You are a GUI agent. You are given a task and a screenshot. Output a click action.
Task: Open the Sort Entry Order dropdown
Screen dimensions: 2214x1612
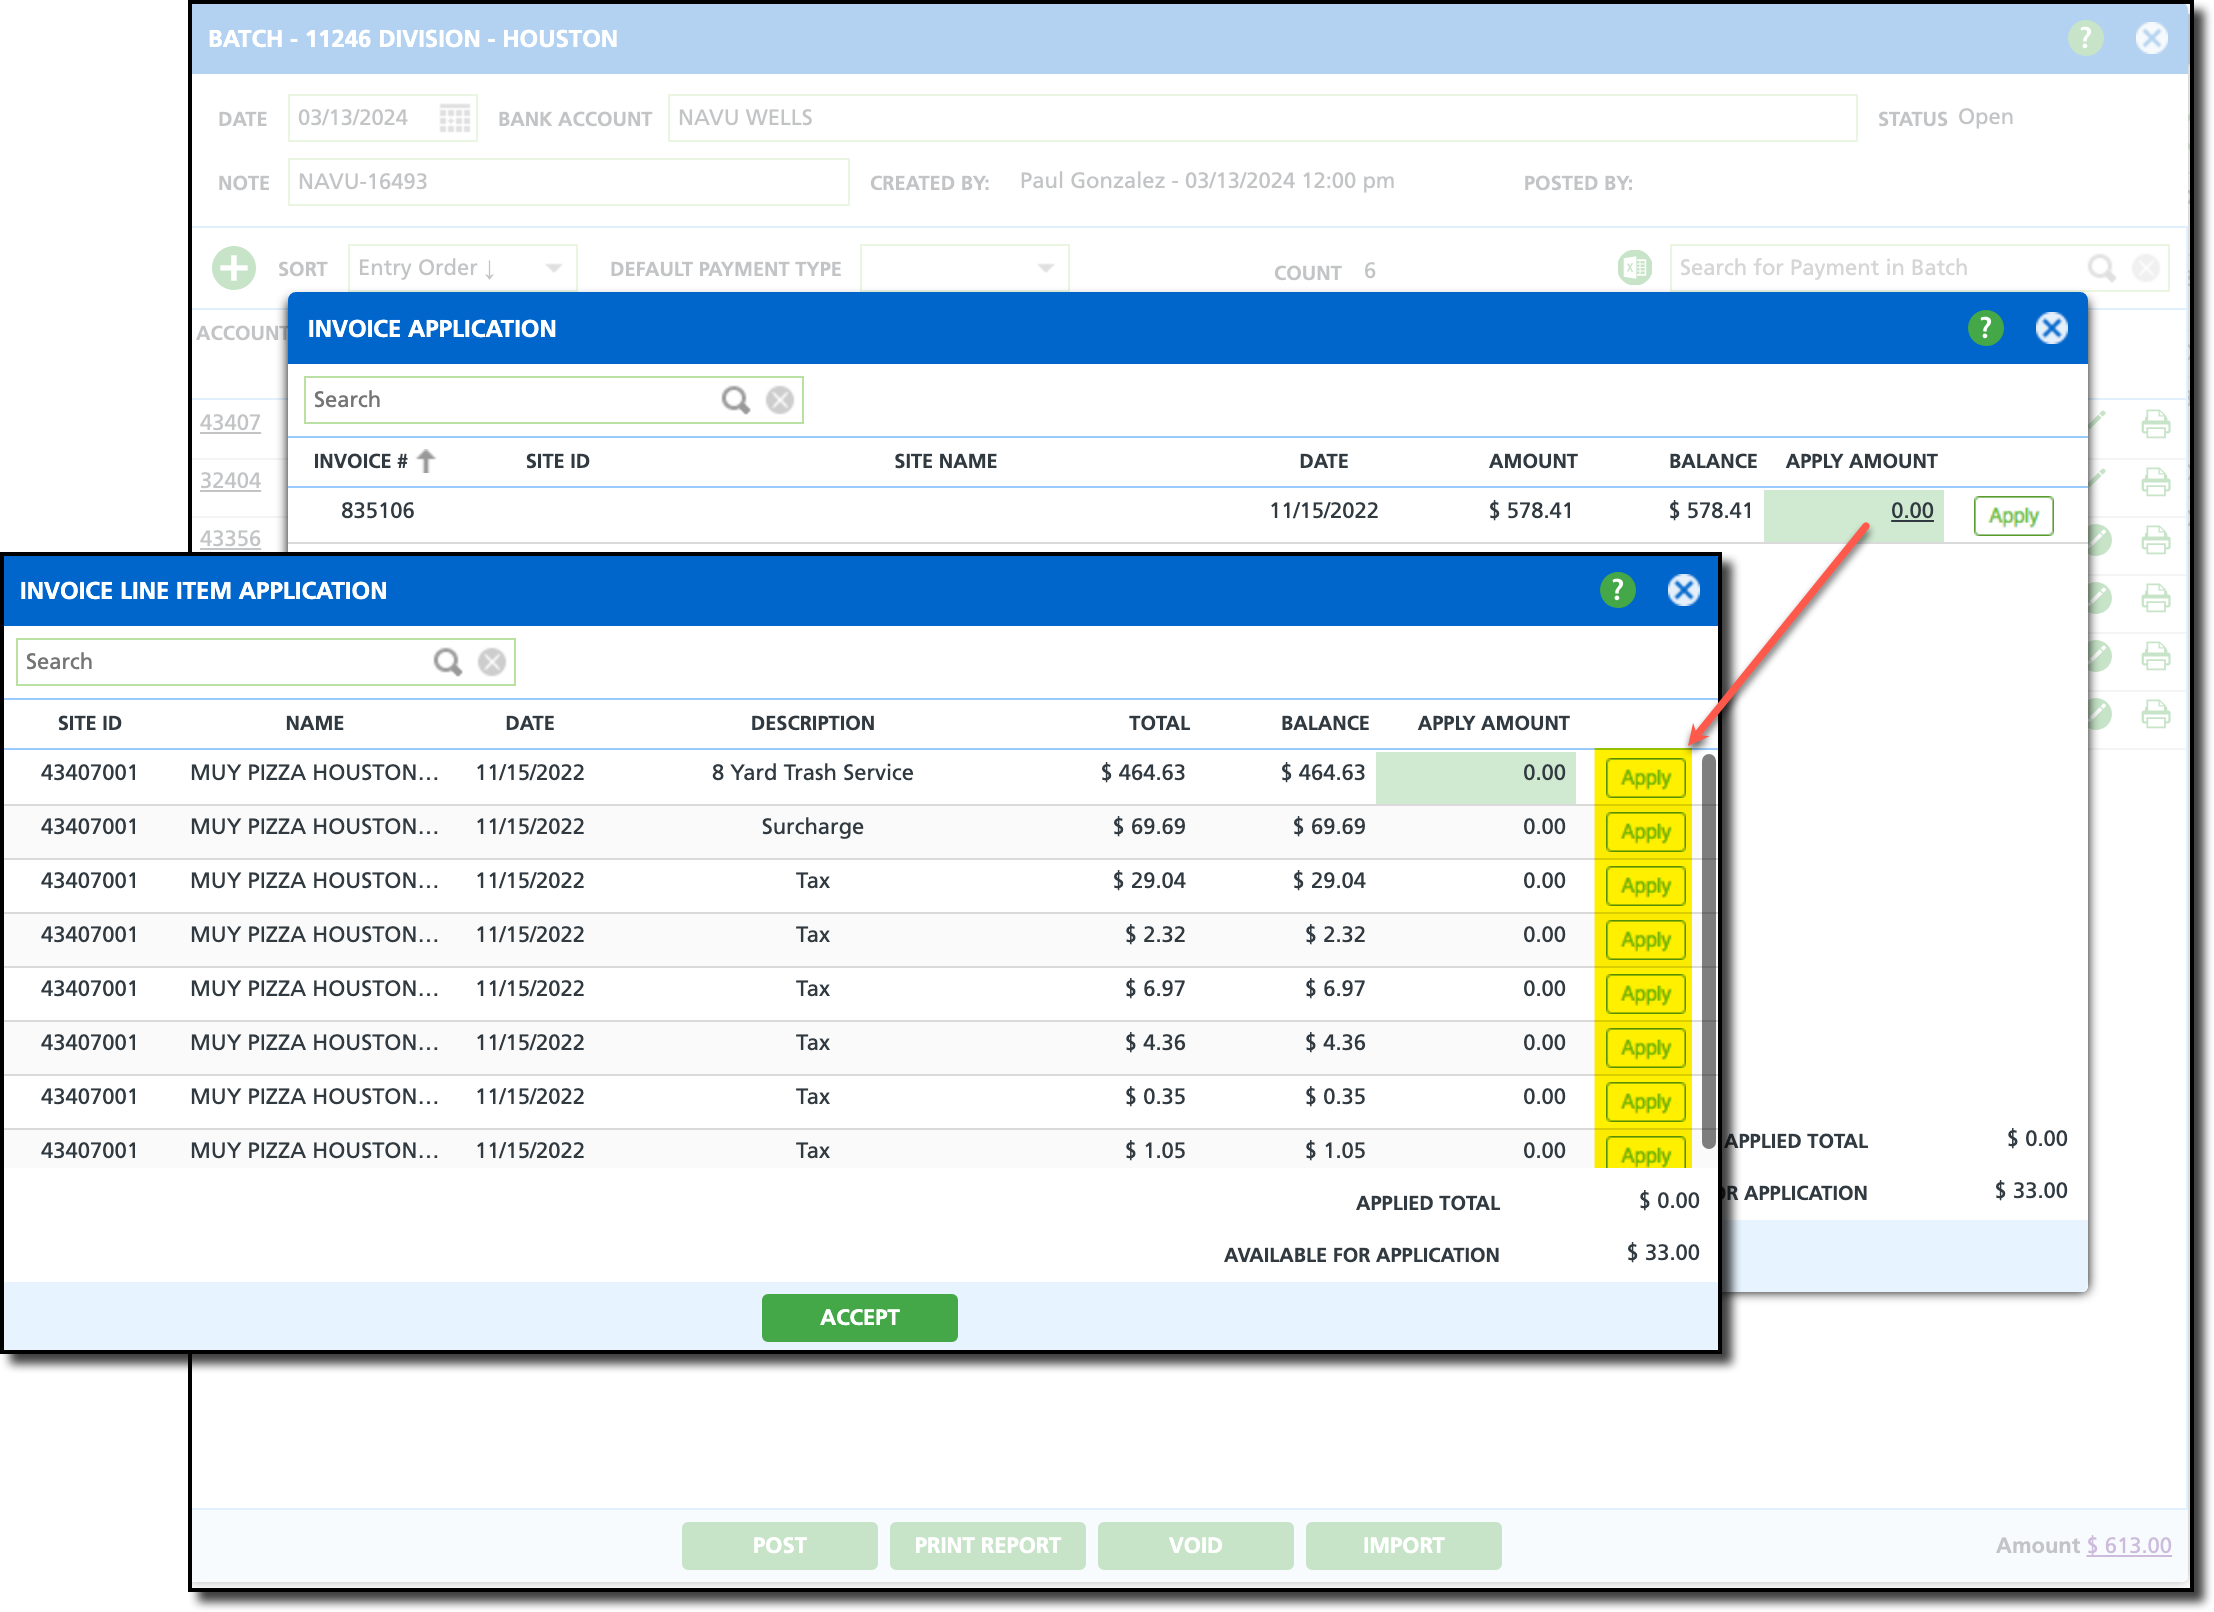click(462, 268)
